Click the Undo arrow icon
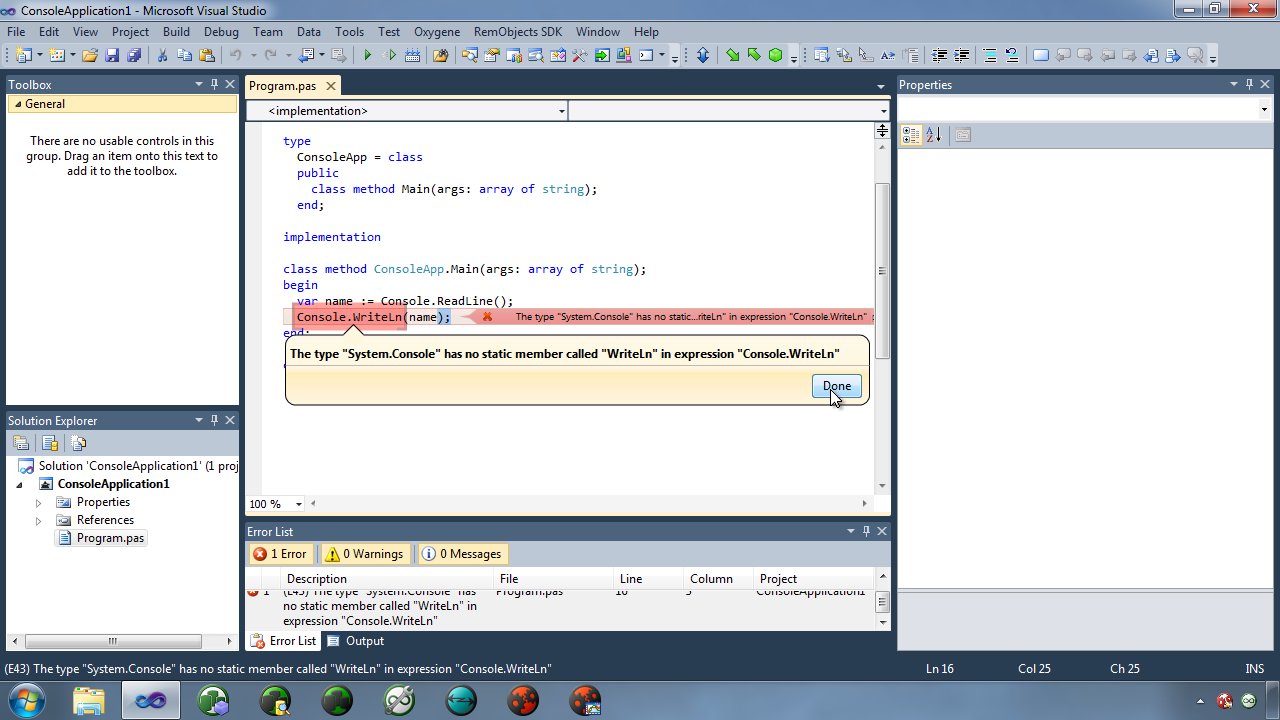Image resolution: width=1280 pixels, height=720 pixels. pyautogui.click(x=235, y=56)
